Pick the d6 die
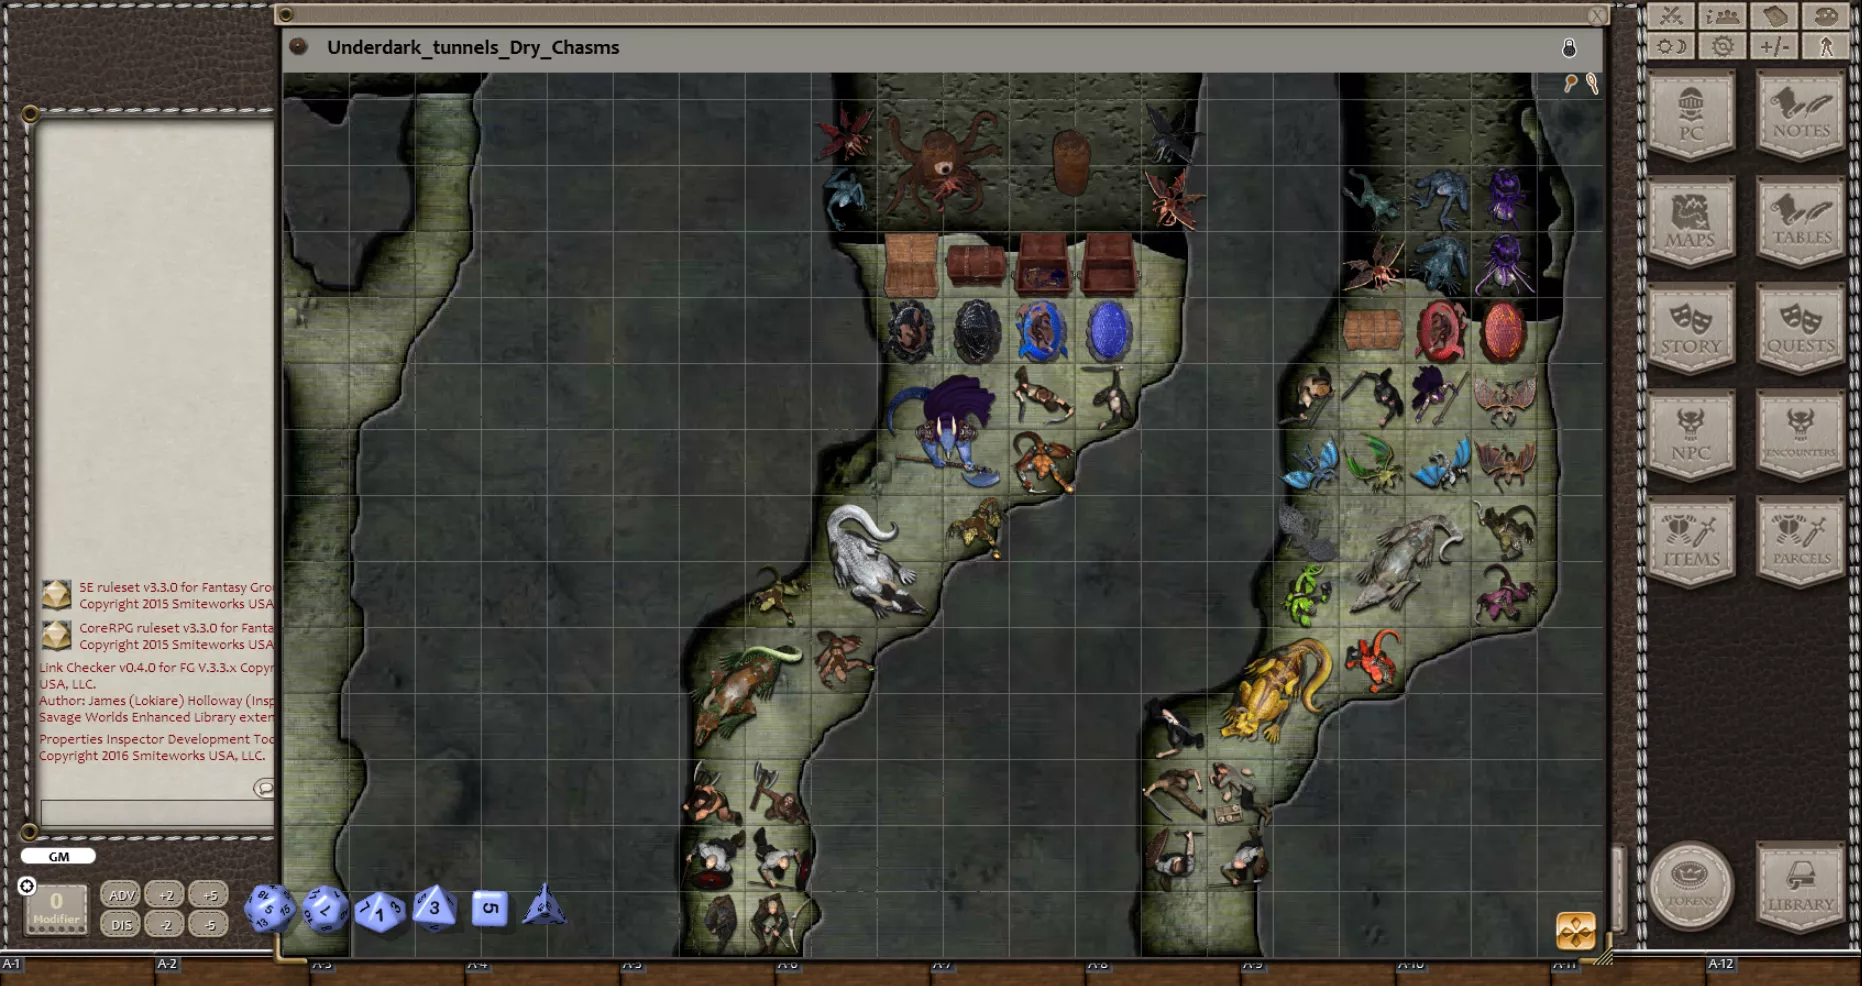This screenshot has height=986, width=1862. tap(489, 908)
